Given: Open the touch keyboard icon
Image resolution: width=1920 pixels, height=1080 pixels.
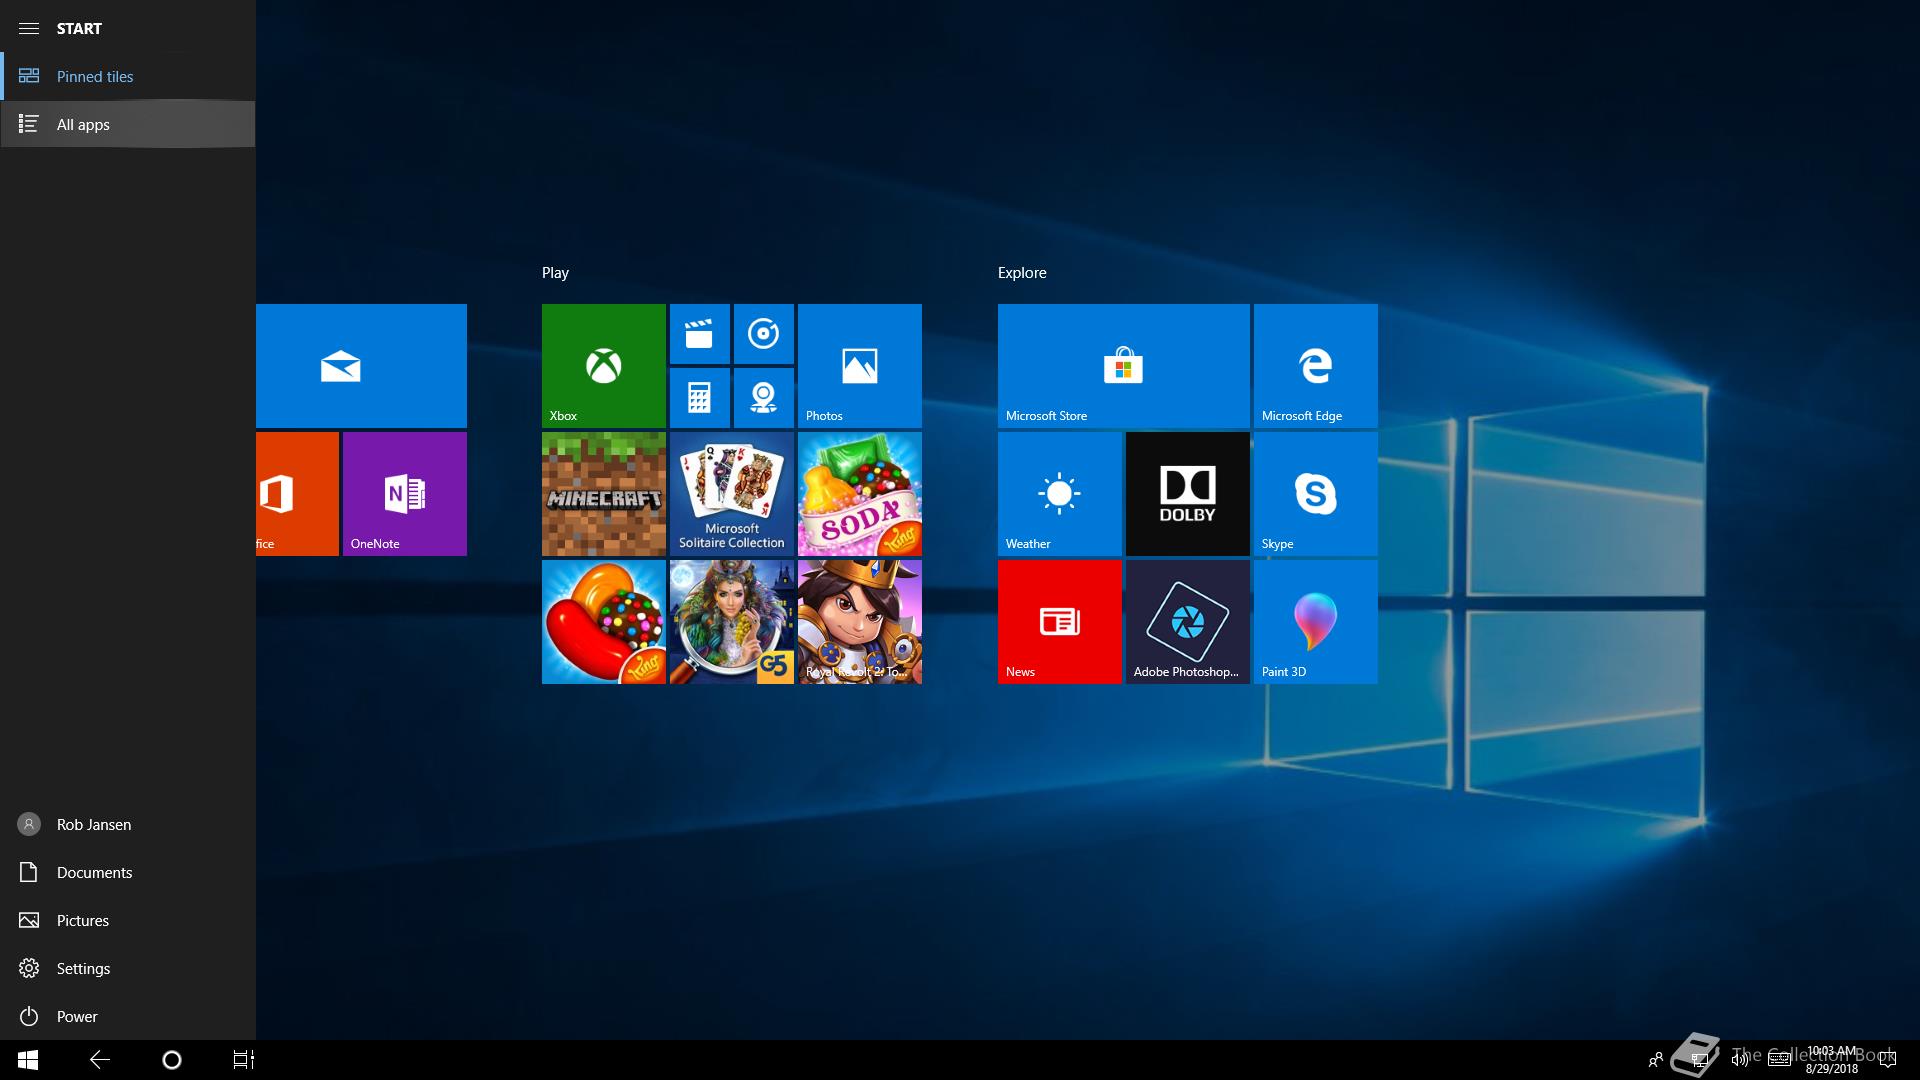Looking at the screenshot, I should tap(1779, 1060).
